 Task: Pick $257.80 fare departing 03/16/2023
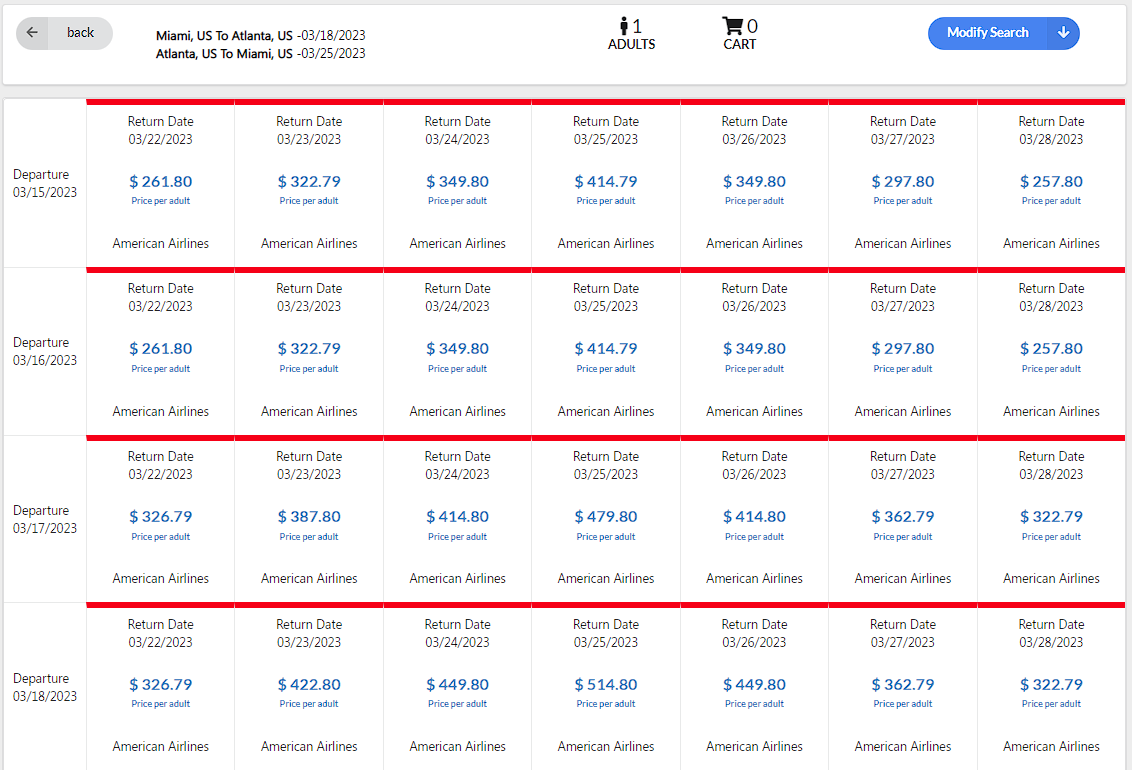[x=1051, y=349]
